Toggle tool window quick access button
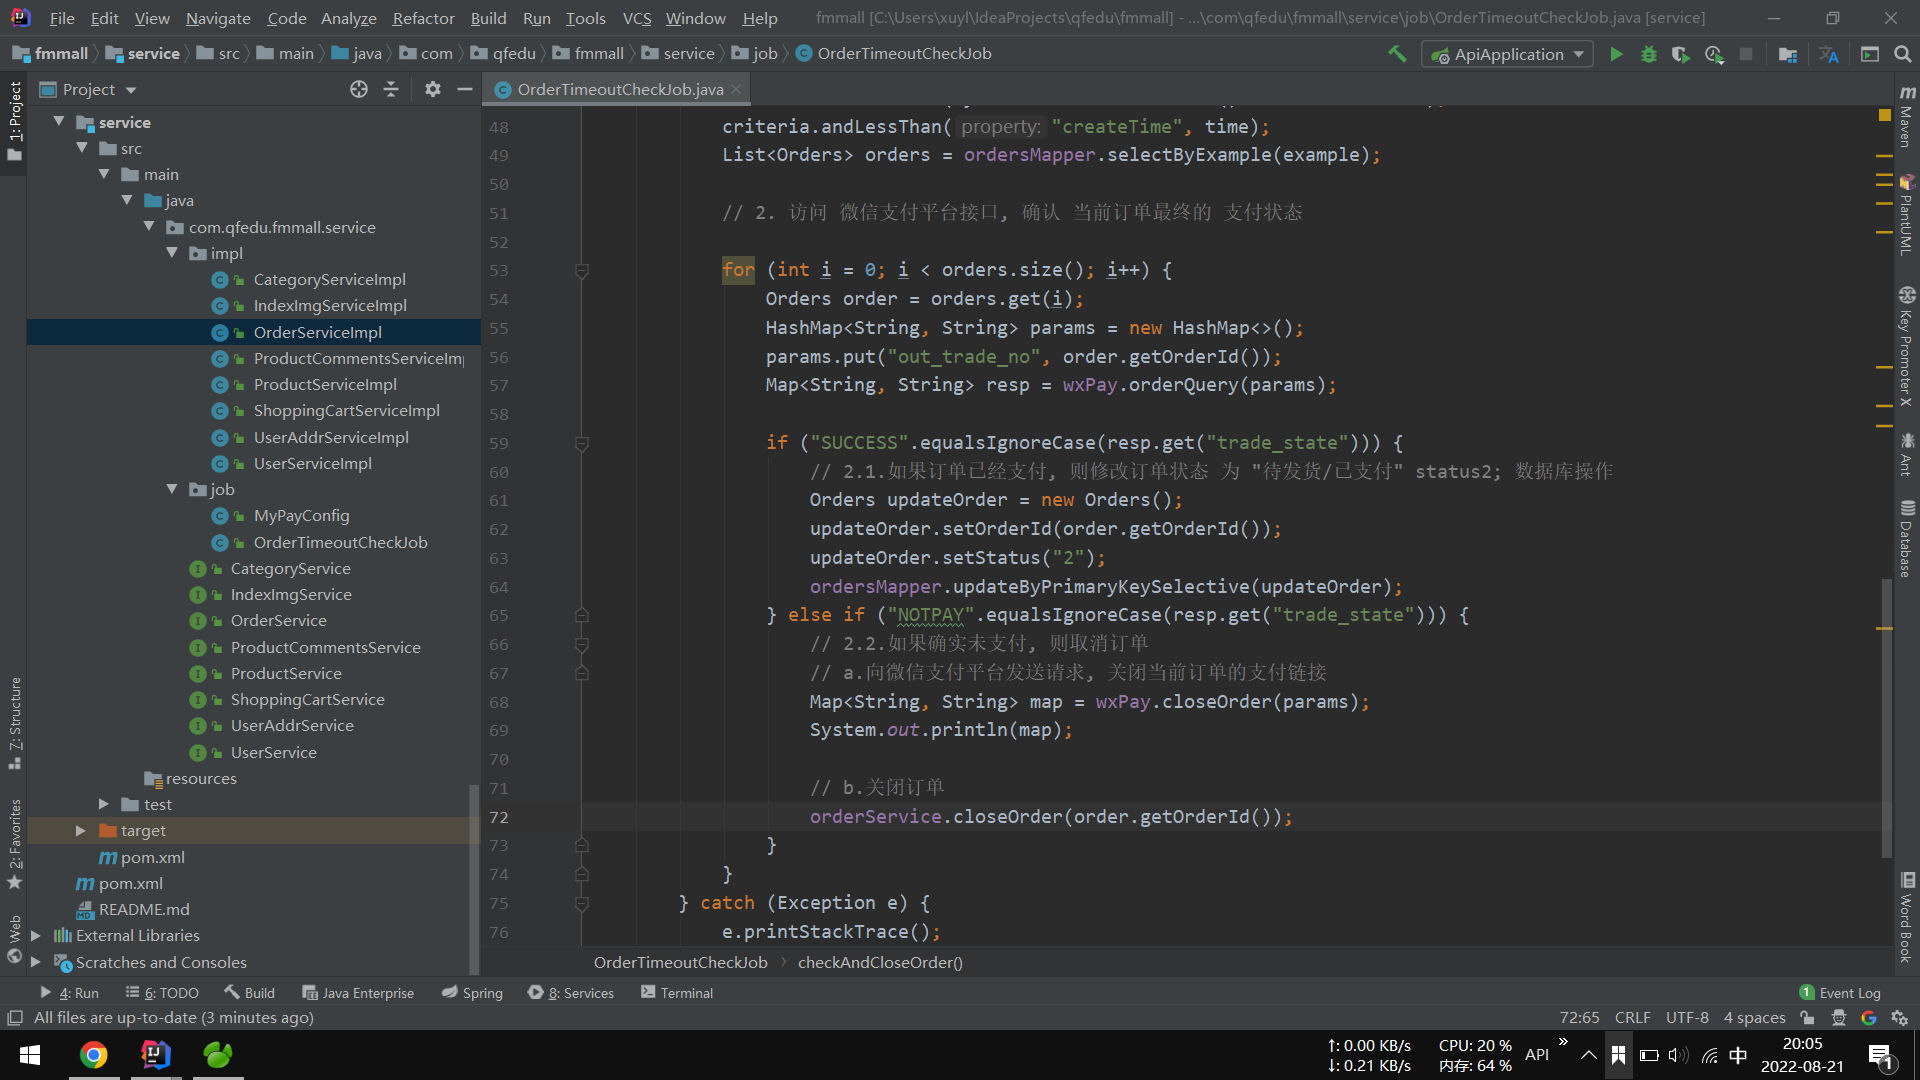 pos(14,1018)
